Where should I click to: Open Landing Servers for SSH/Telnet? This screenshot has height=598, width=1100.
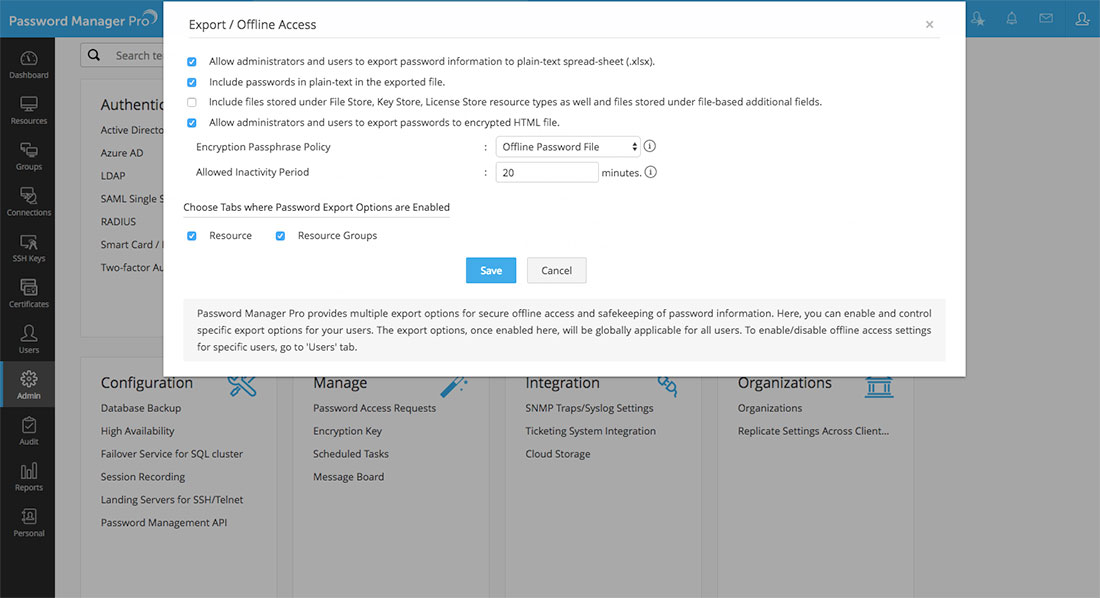click(172, 500)
